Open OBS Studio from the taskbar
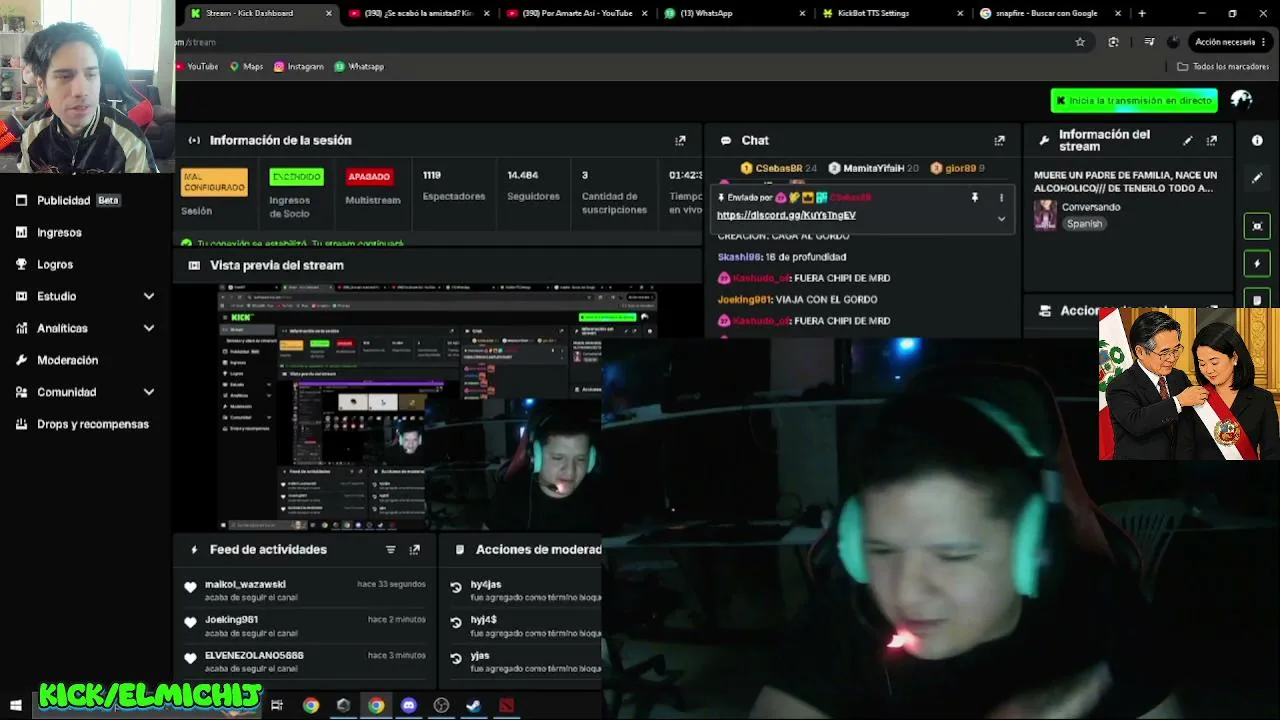The height and width of the screenshot is (720, 1280). [x=441, y=705]
